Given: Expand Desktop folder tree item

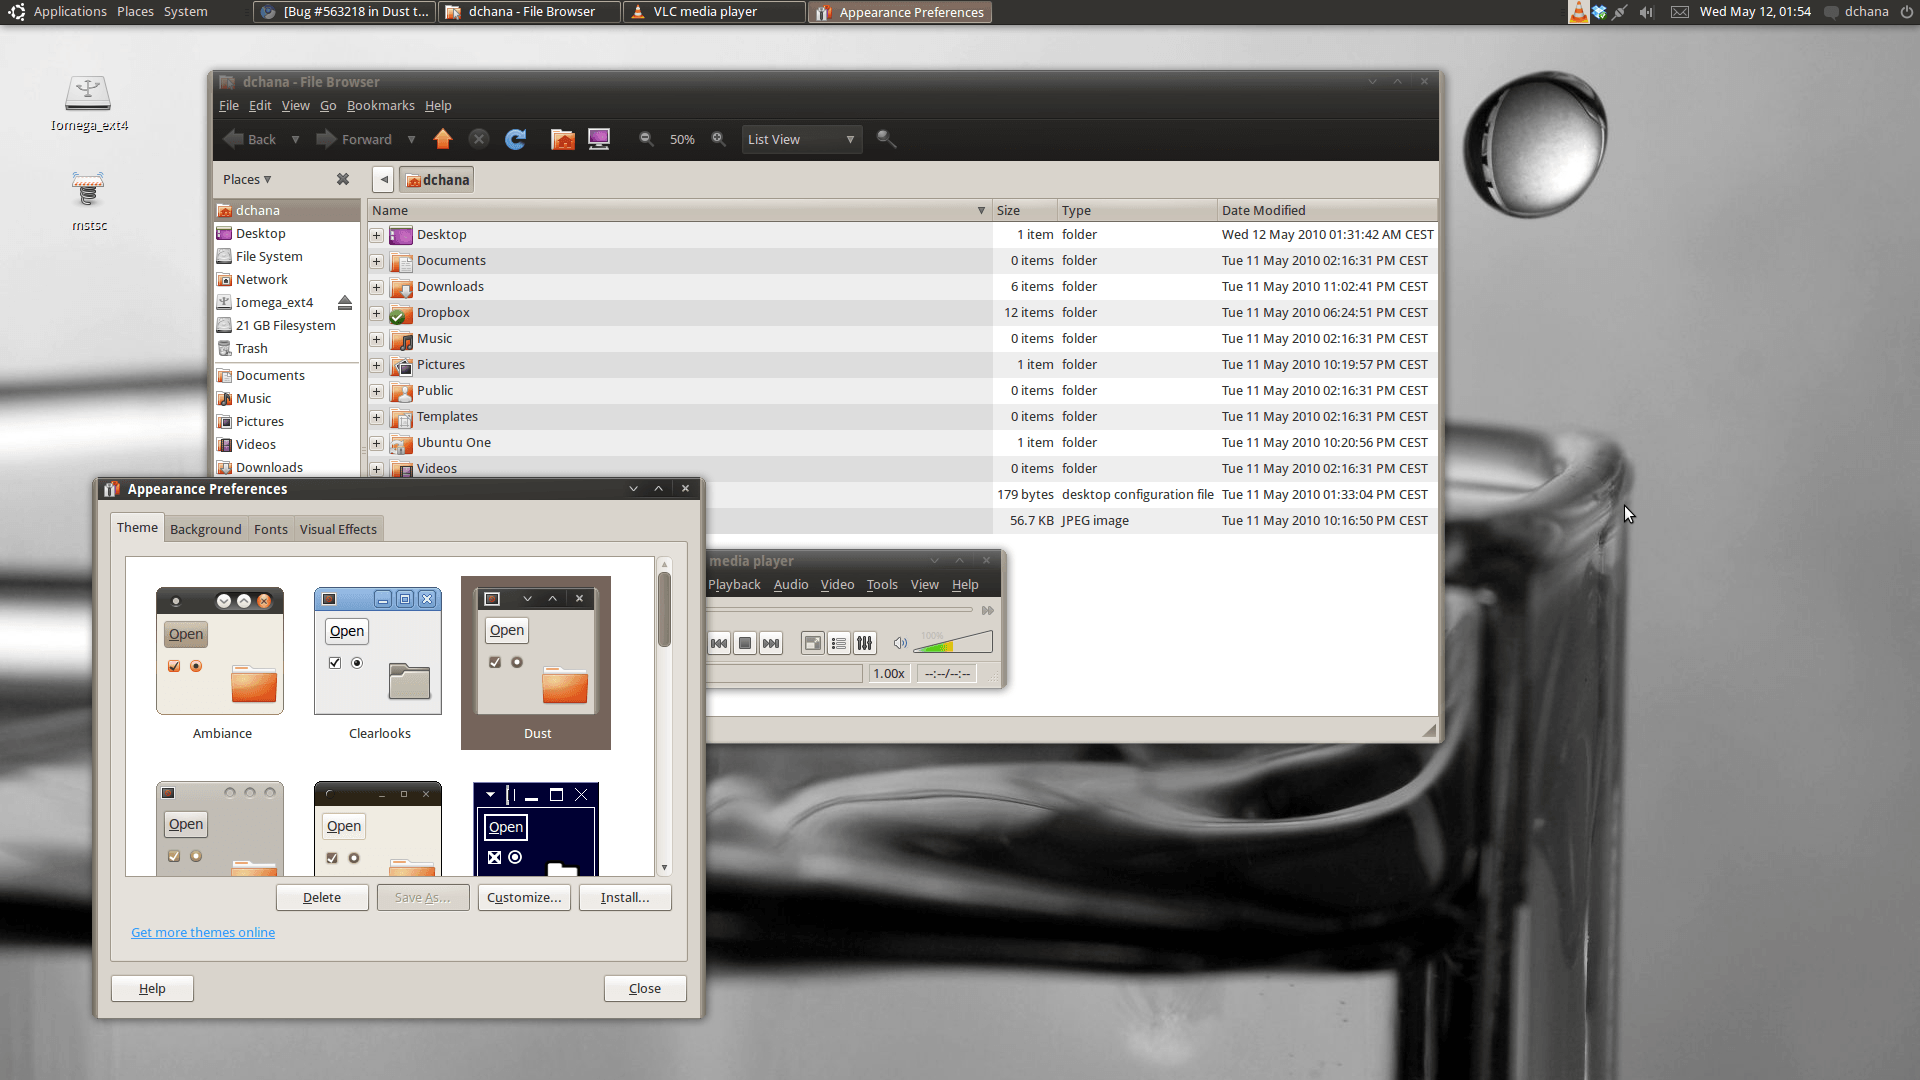Looking at the screenshot, I should [x=377, y=233].
